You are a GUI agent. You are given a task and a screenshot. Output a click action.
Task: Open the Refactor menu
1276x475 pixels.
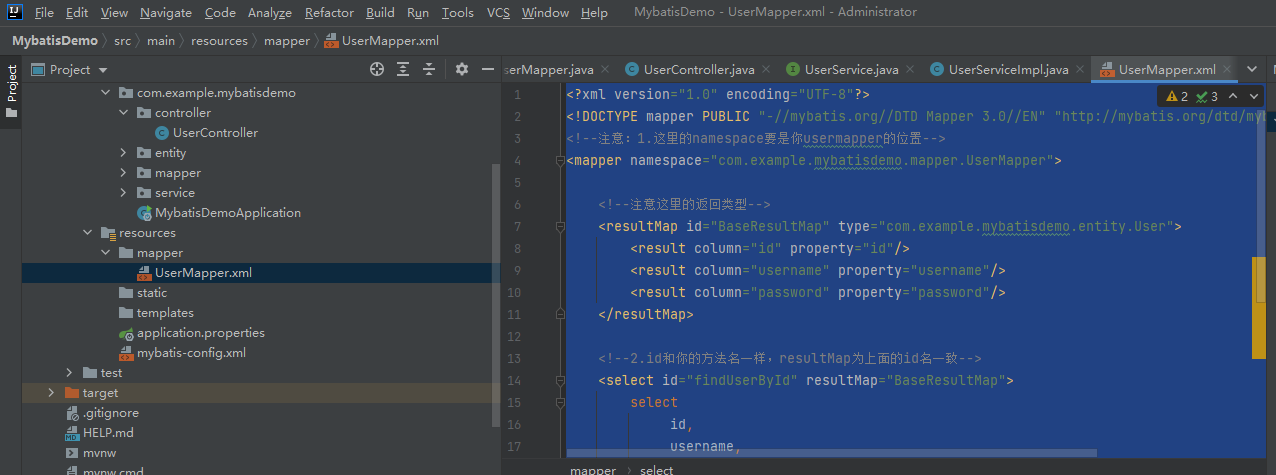tap(329, 13)
